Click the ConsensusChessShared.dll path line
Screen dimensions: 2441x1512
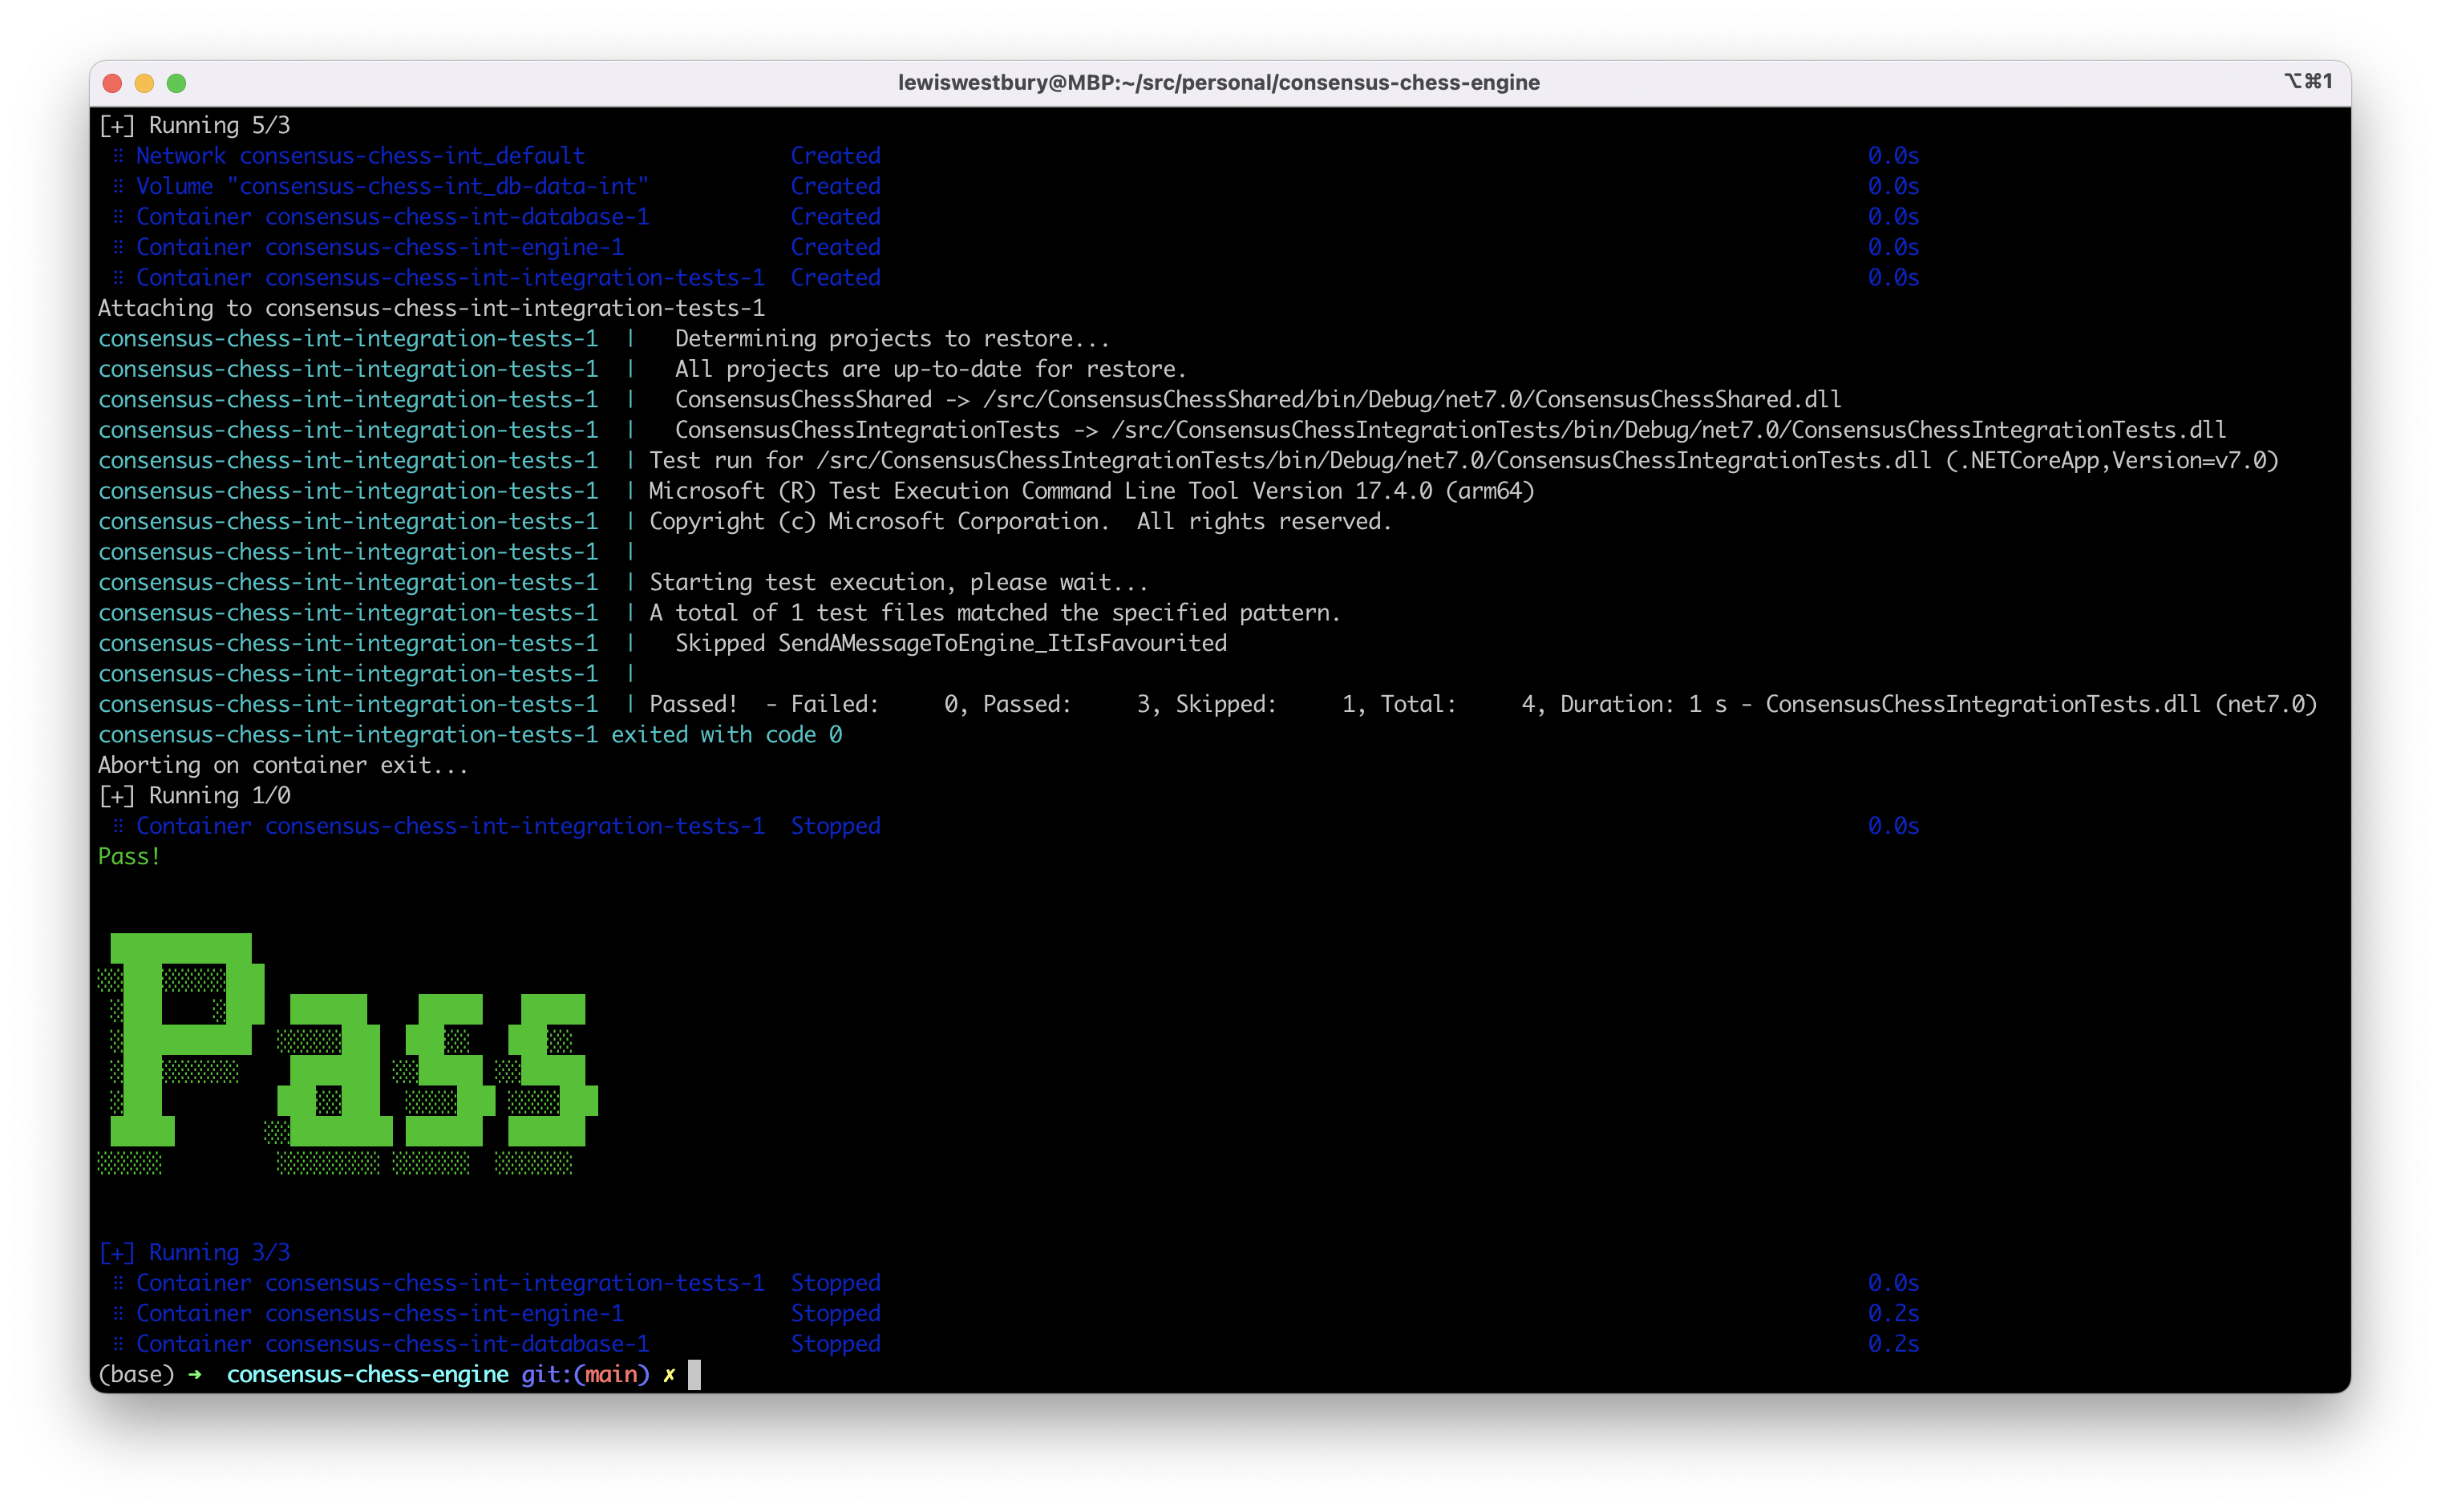click(x=1258, y=400)
